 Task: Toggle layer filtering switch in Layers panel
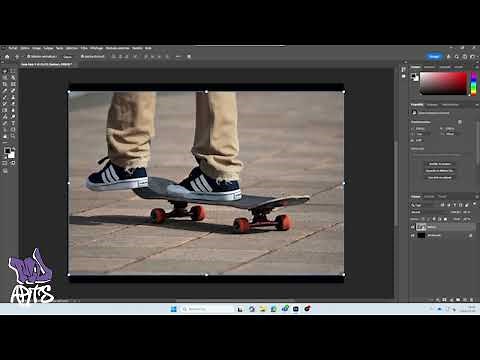point(474,204)
